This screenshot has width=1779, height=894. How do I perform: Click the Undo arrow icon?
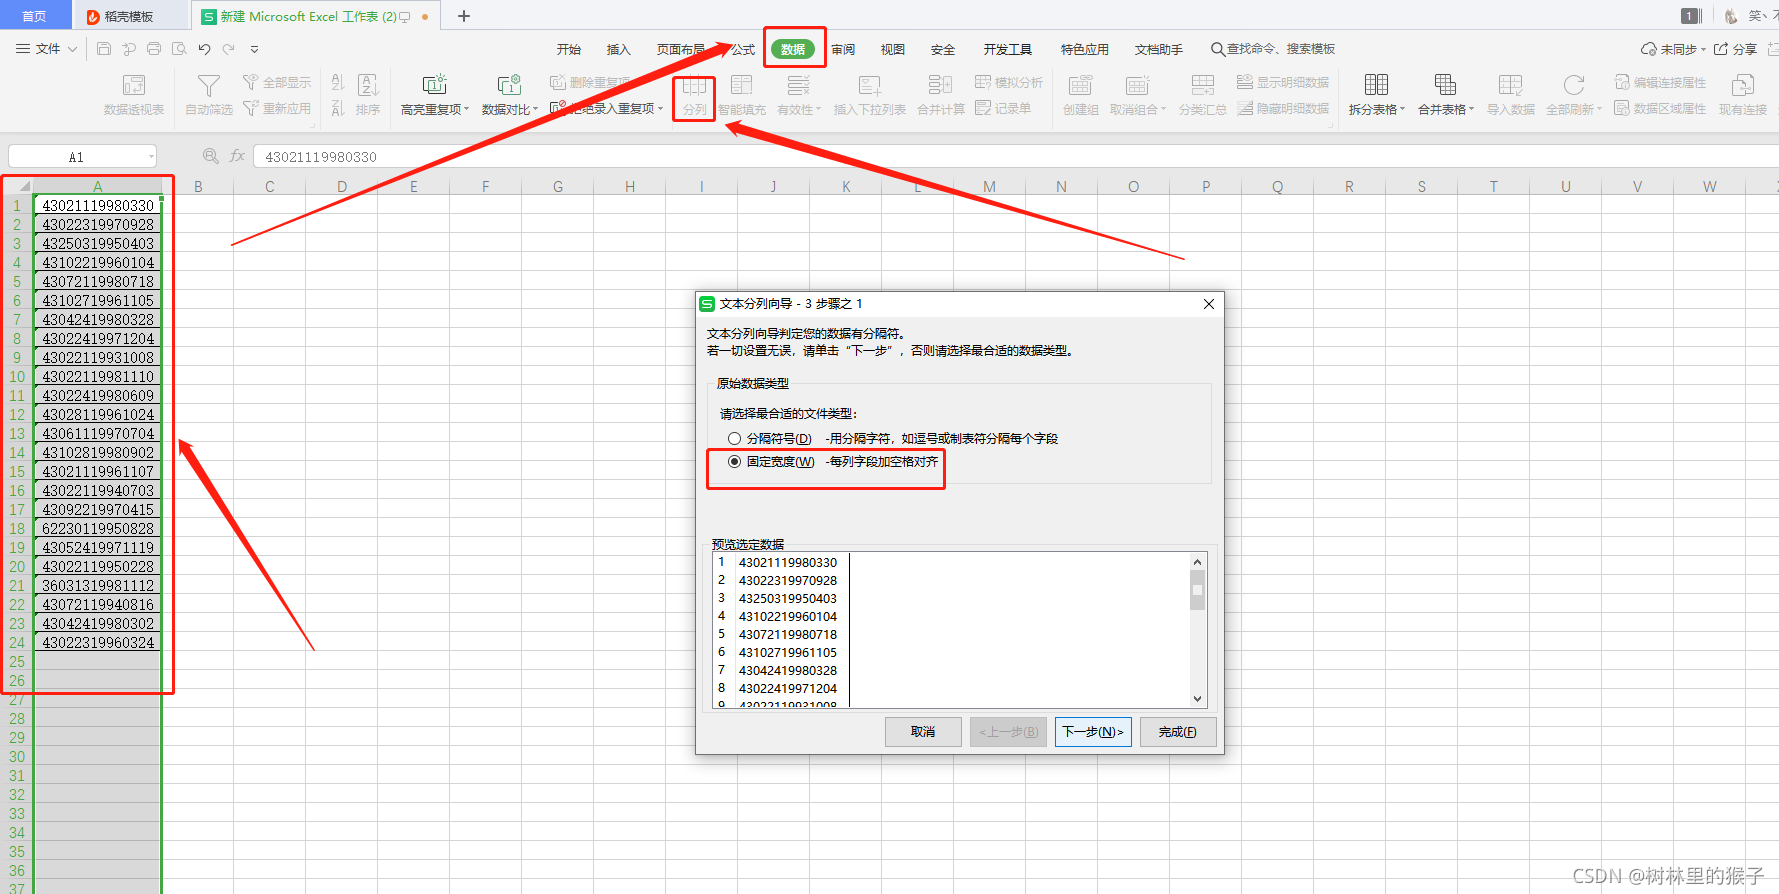(x=204, y=48)
